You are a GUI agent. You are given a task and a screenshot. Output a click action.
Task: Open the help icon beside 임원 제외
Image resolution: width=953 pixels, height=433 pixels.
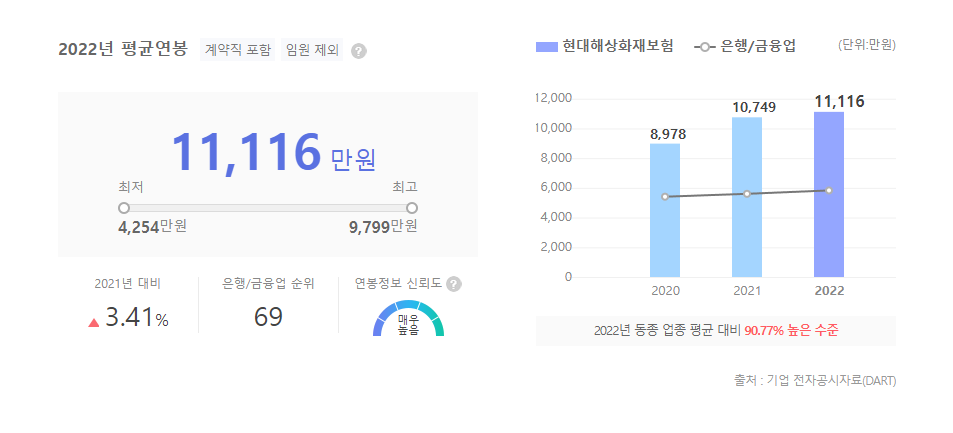(359, 51)
